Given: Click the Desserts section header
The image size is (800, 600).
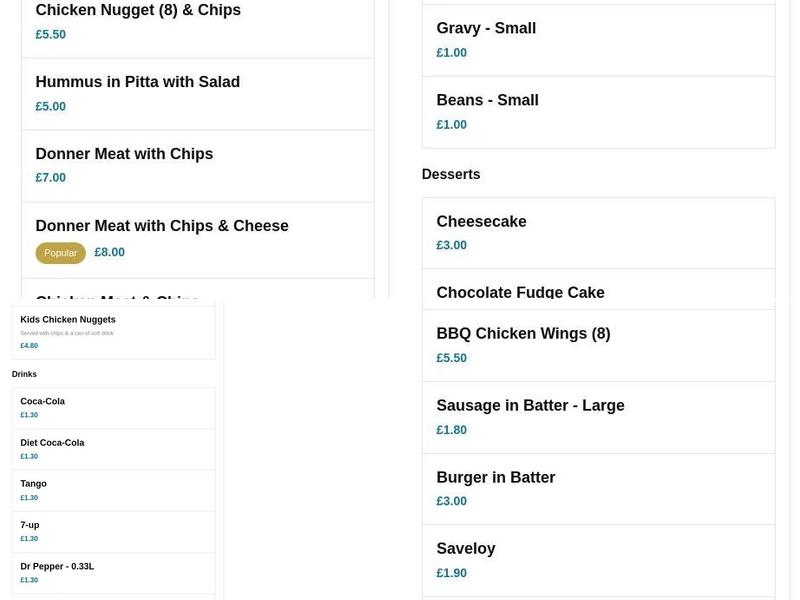Looking at the screenshot, I should [451, 173].
